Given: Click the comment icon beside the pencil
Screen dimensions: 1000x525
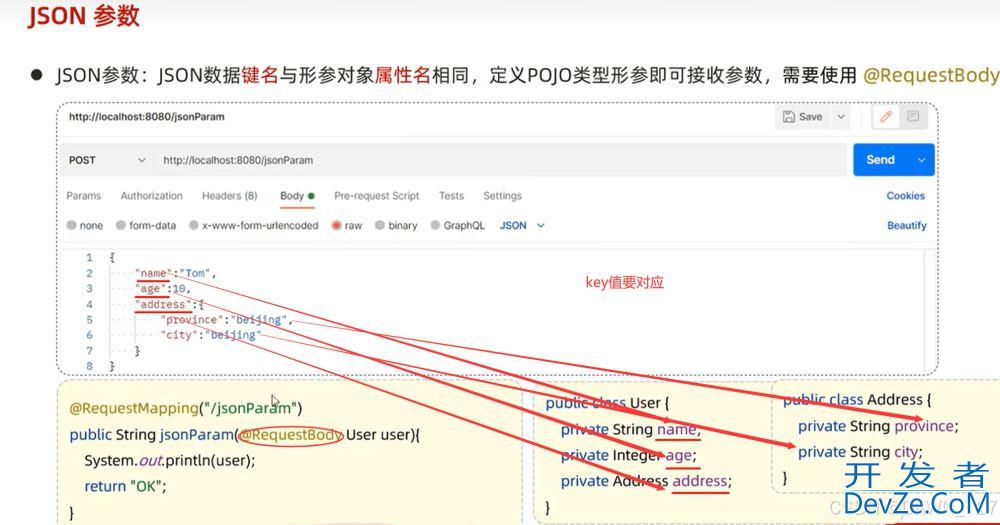Looking at the screenshot, I should click(913, 116).
